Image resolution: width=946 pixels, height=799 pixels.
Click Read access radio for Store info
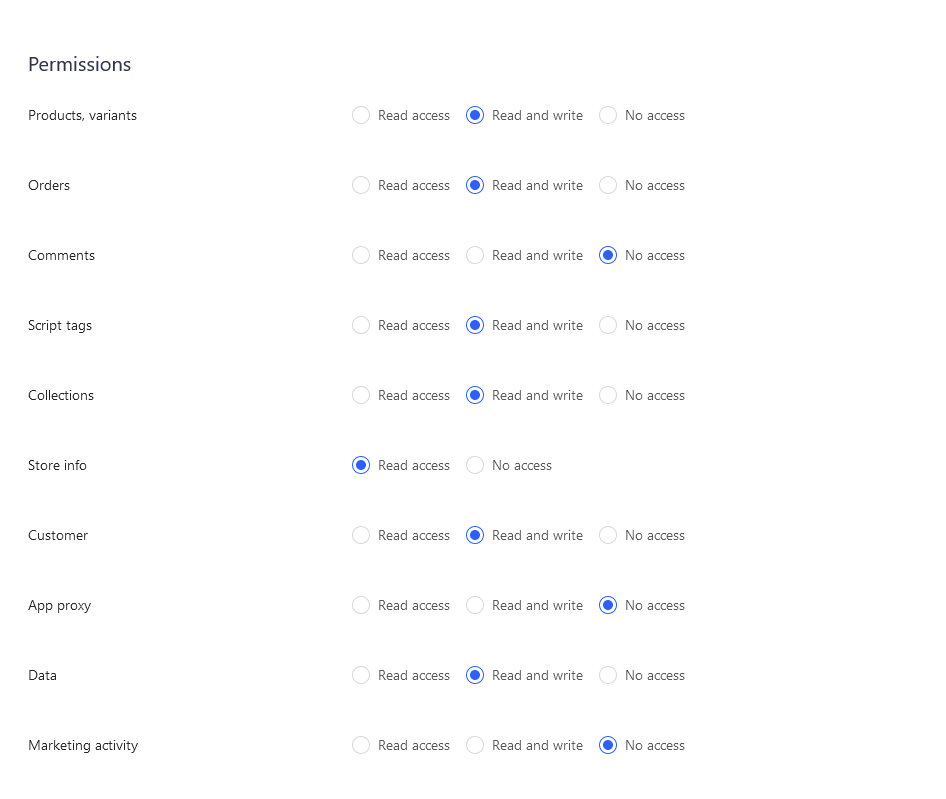(361, 465)
